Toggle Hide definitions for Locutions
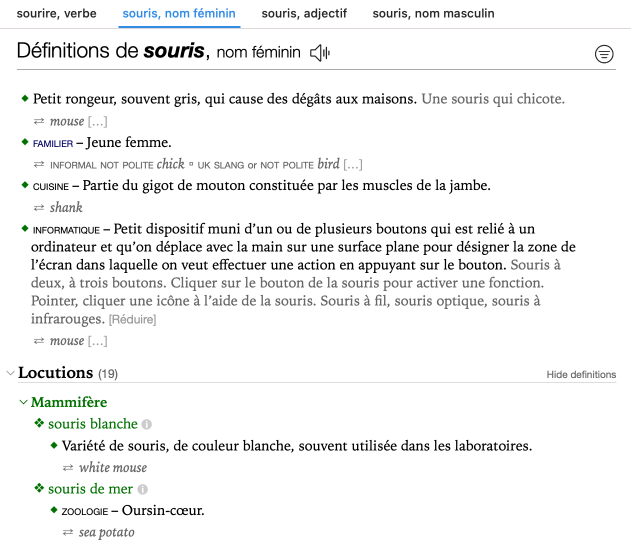Image resolution: width=631 pixels, height=544 pixels. coord(581,374)
